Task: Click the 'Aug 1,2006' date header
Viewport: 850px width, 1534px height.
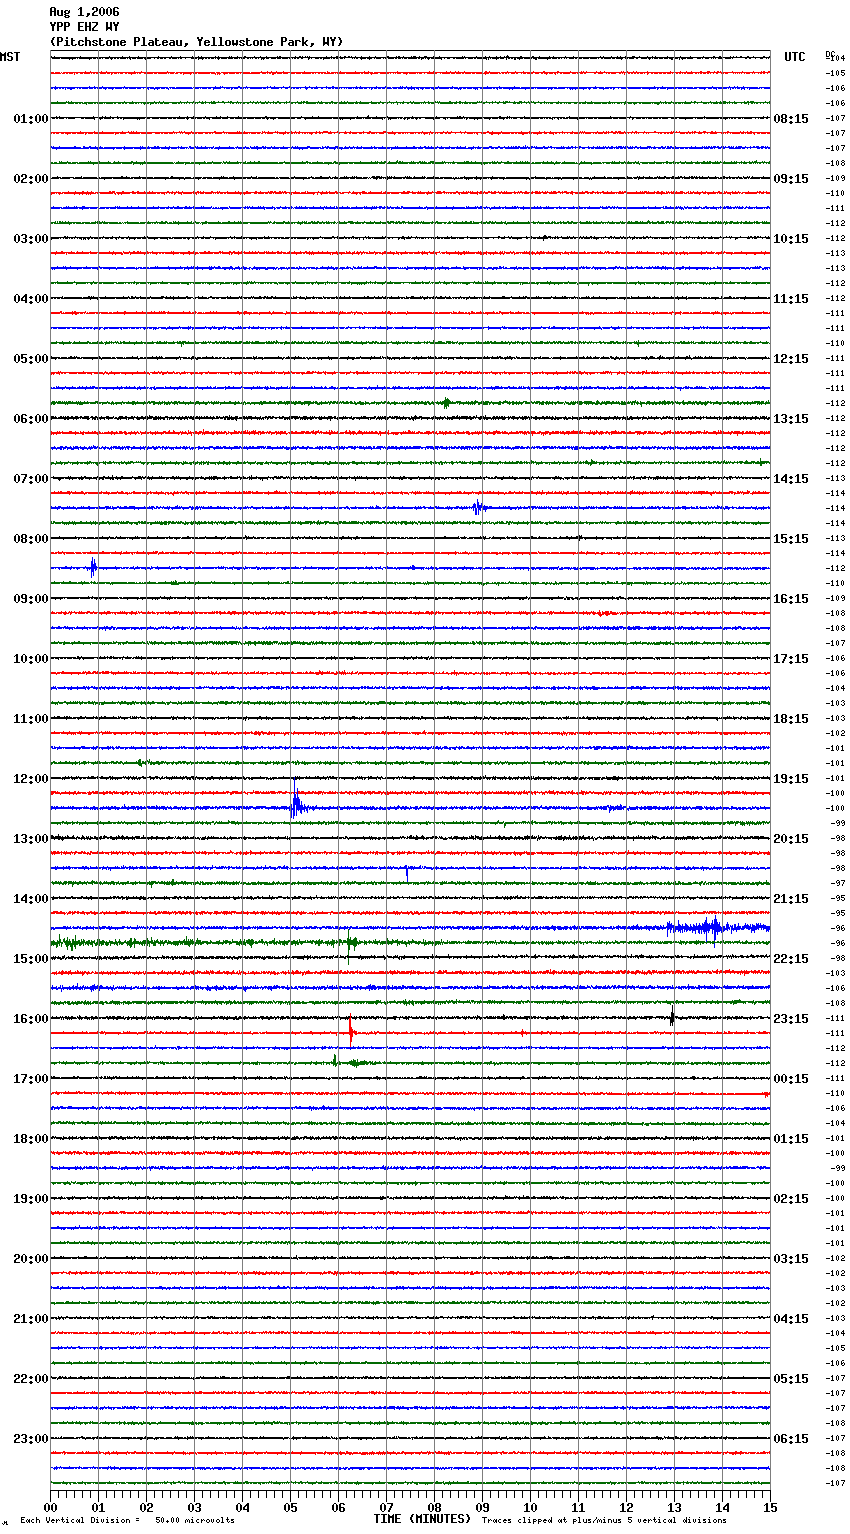Action: 84,12
